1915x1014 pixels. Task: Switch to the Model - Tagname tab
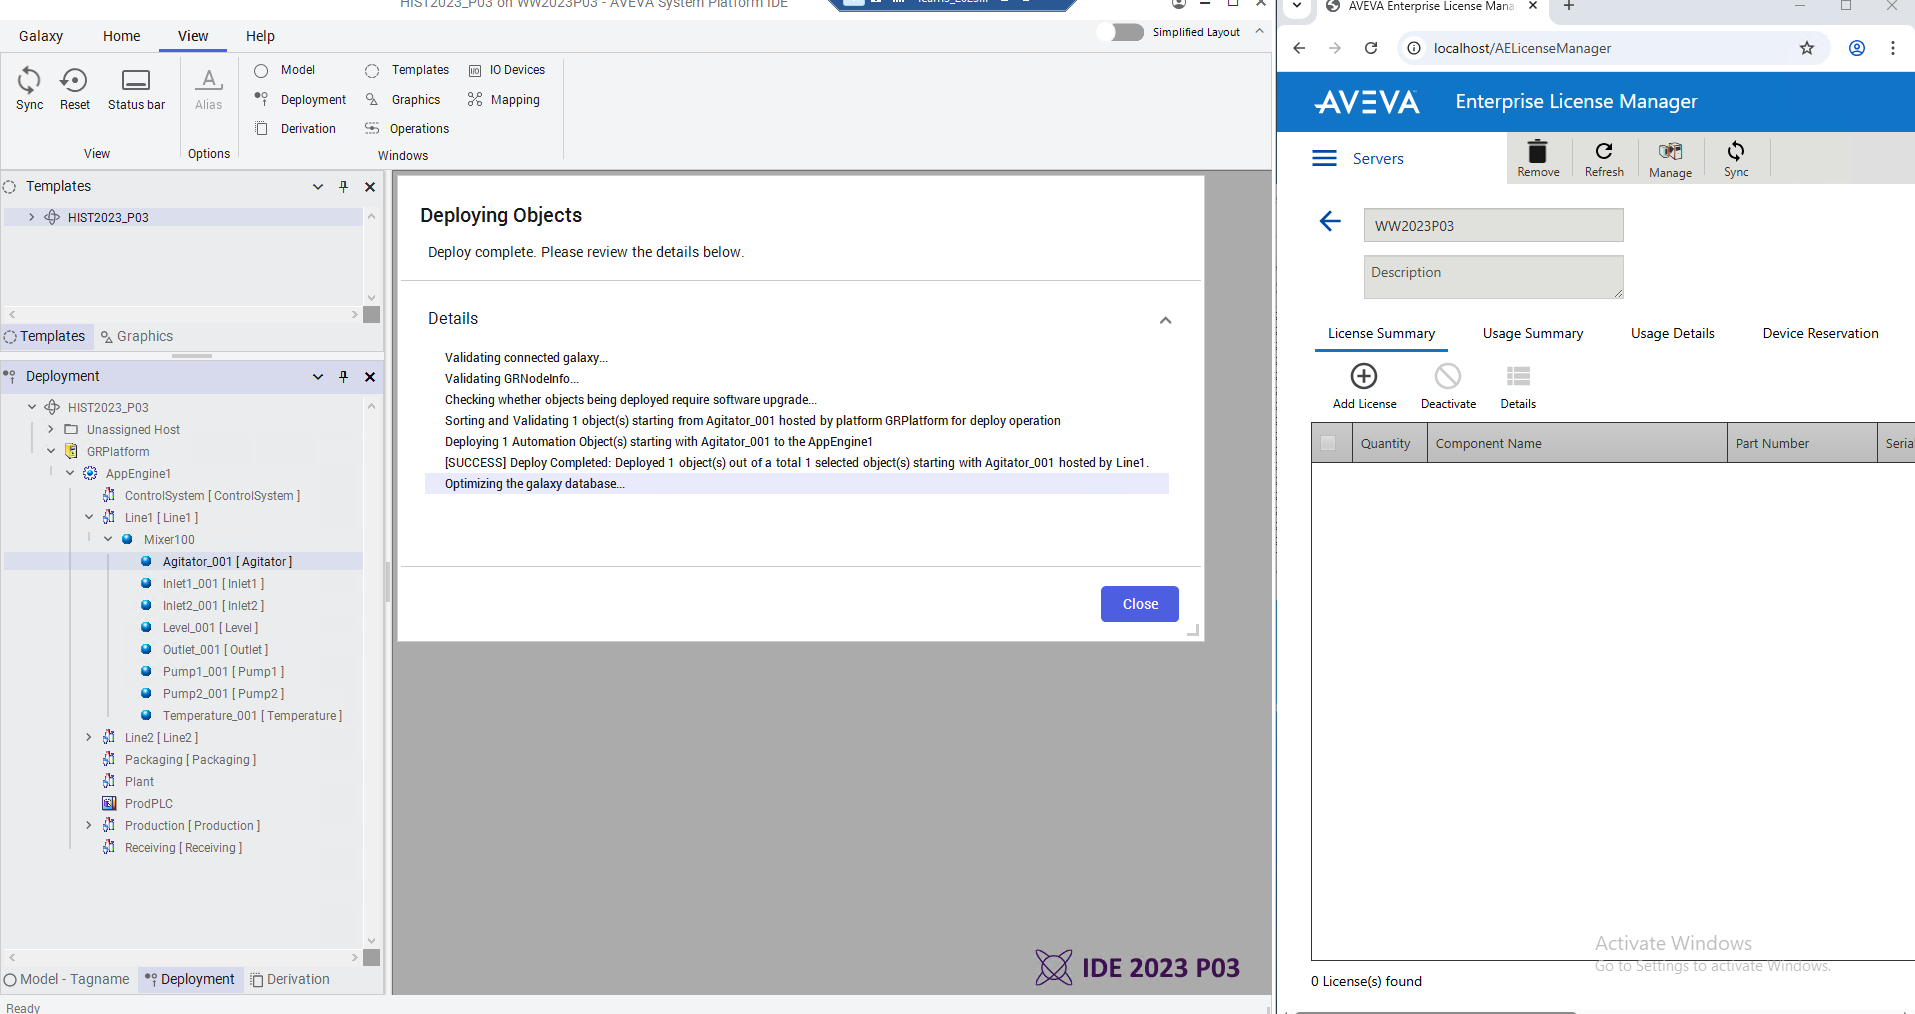tap(67, 979)
